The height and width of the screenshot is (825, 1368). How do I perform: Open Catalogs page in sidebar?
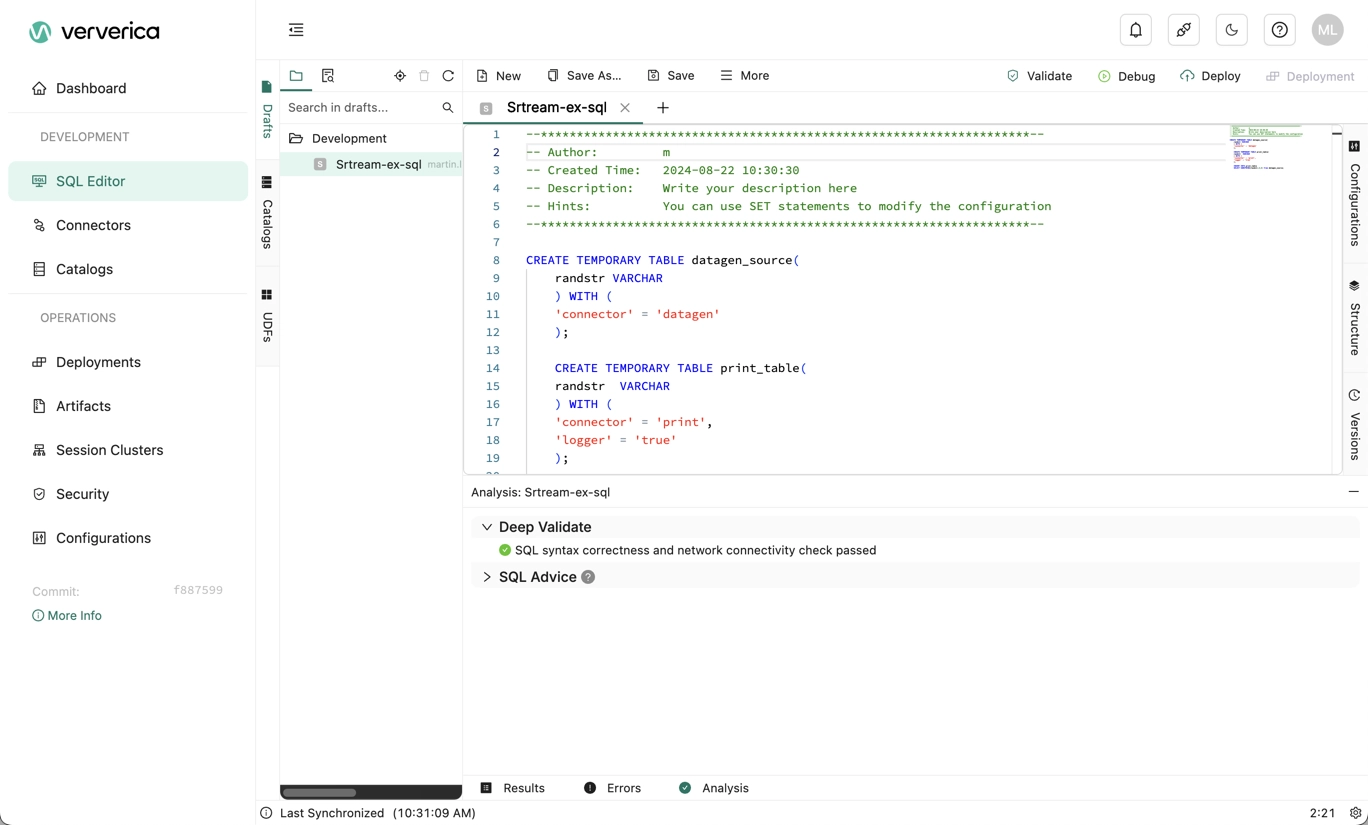[128, 269]
